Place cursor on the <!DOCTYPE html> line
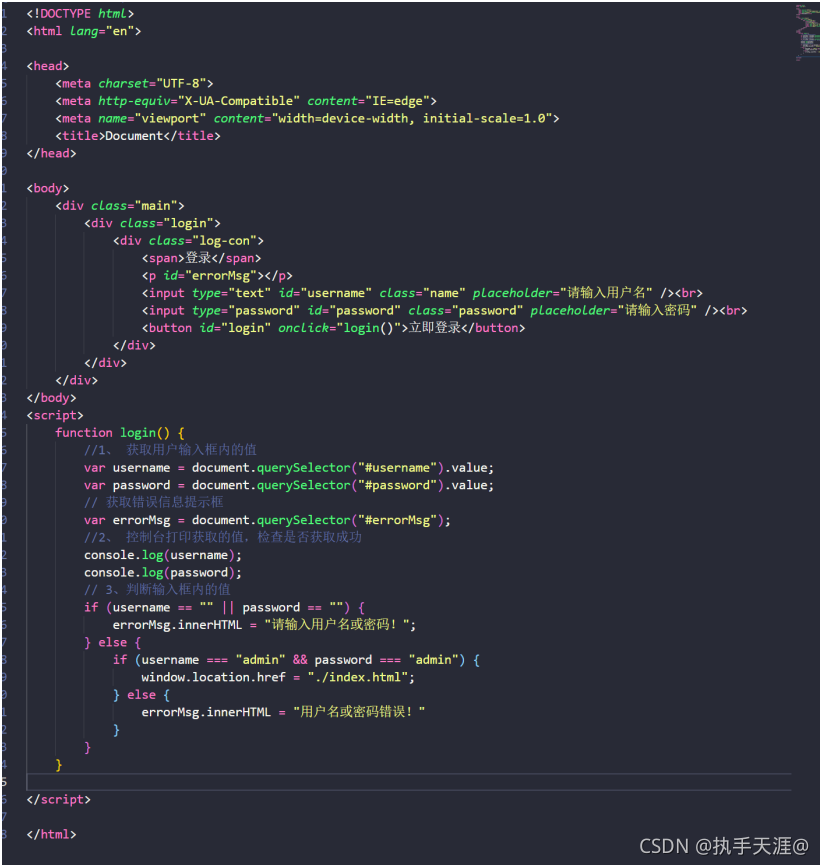The height and width of the screenshot is (865, 825). click(80, 13)
